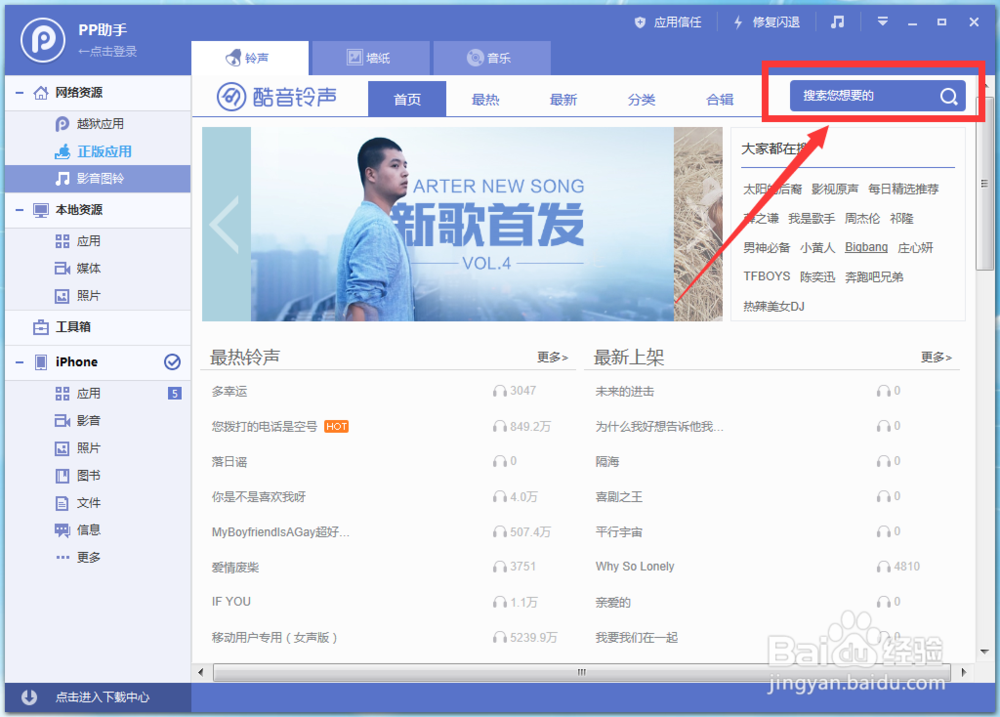
Task: Click the horizontal scrollbar thumb
Action: click(x=582, y=672)
